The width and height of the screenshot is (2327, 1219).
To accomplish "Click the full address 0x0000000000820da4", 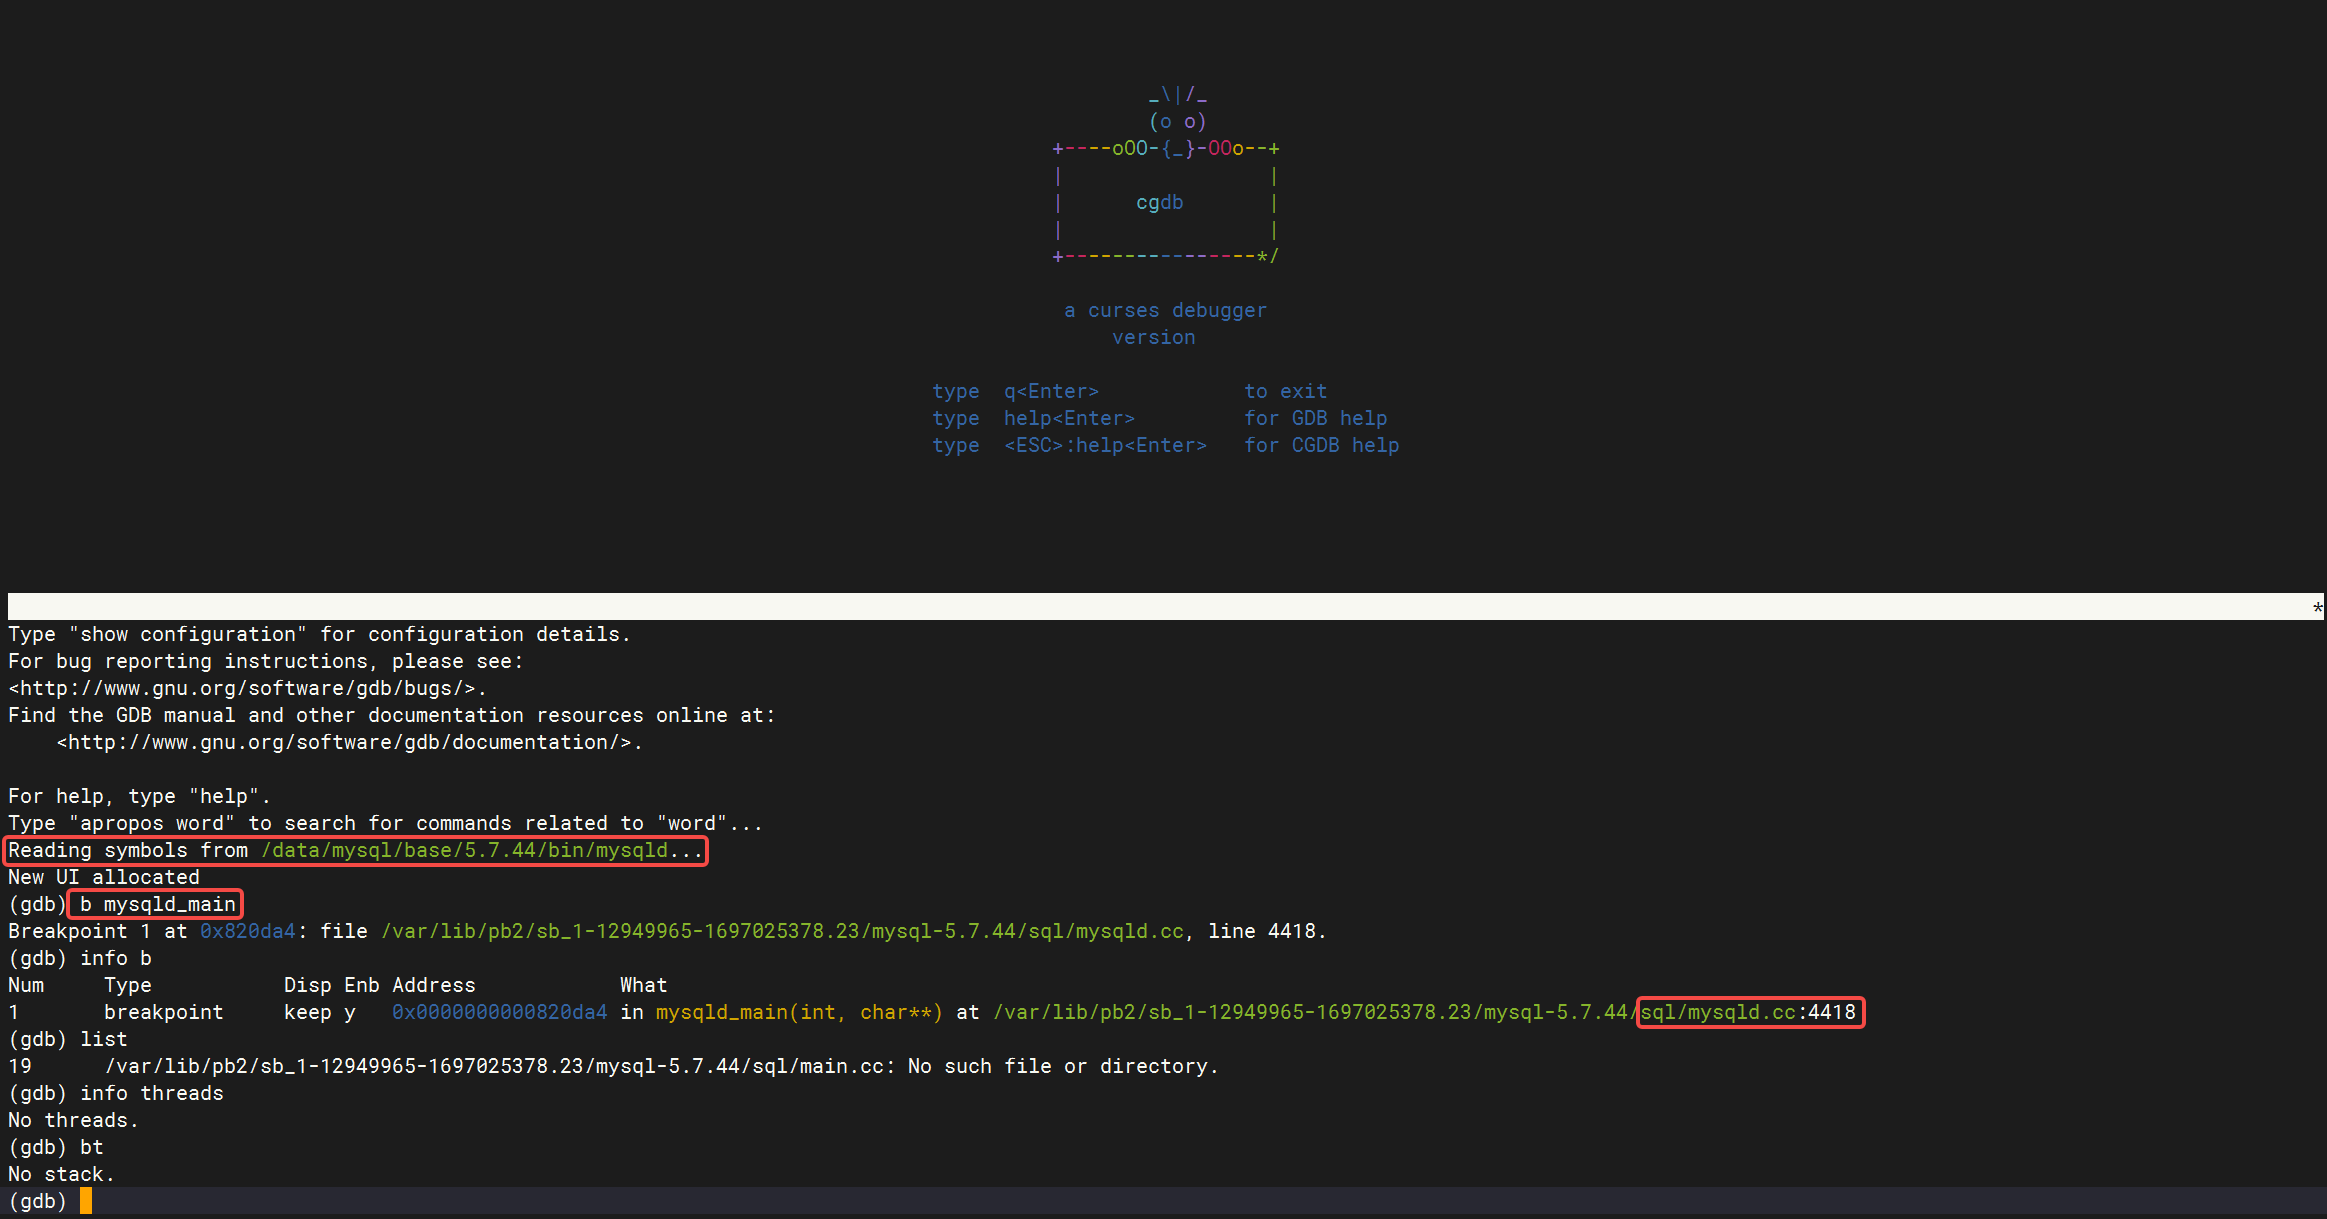I will tap(499, 1013).
